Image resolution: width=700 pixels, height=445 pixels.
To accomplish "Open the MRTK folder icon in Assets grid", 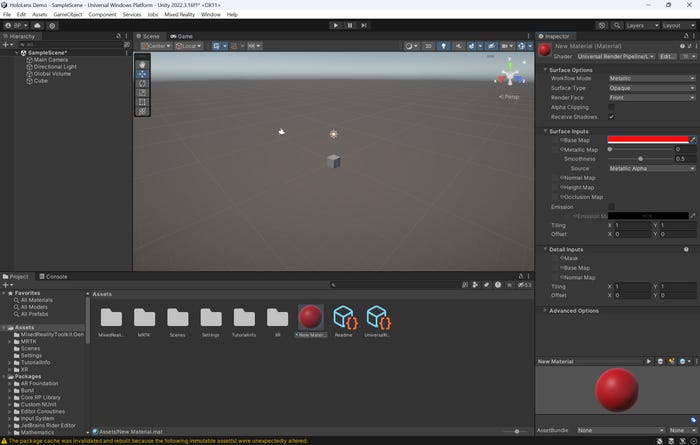I will [144, 318].
